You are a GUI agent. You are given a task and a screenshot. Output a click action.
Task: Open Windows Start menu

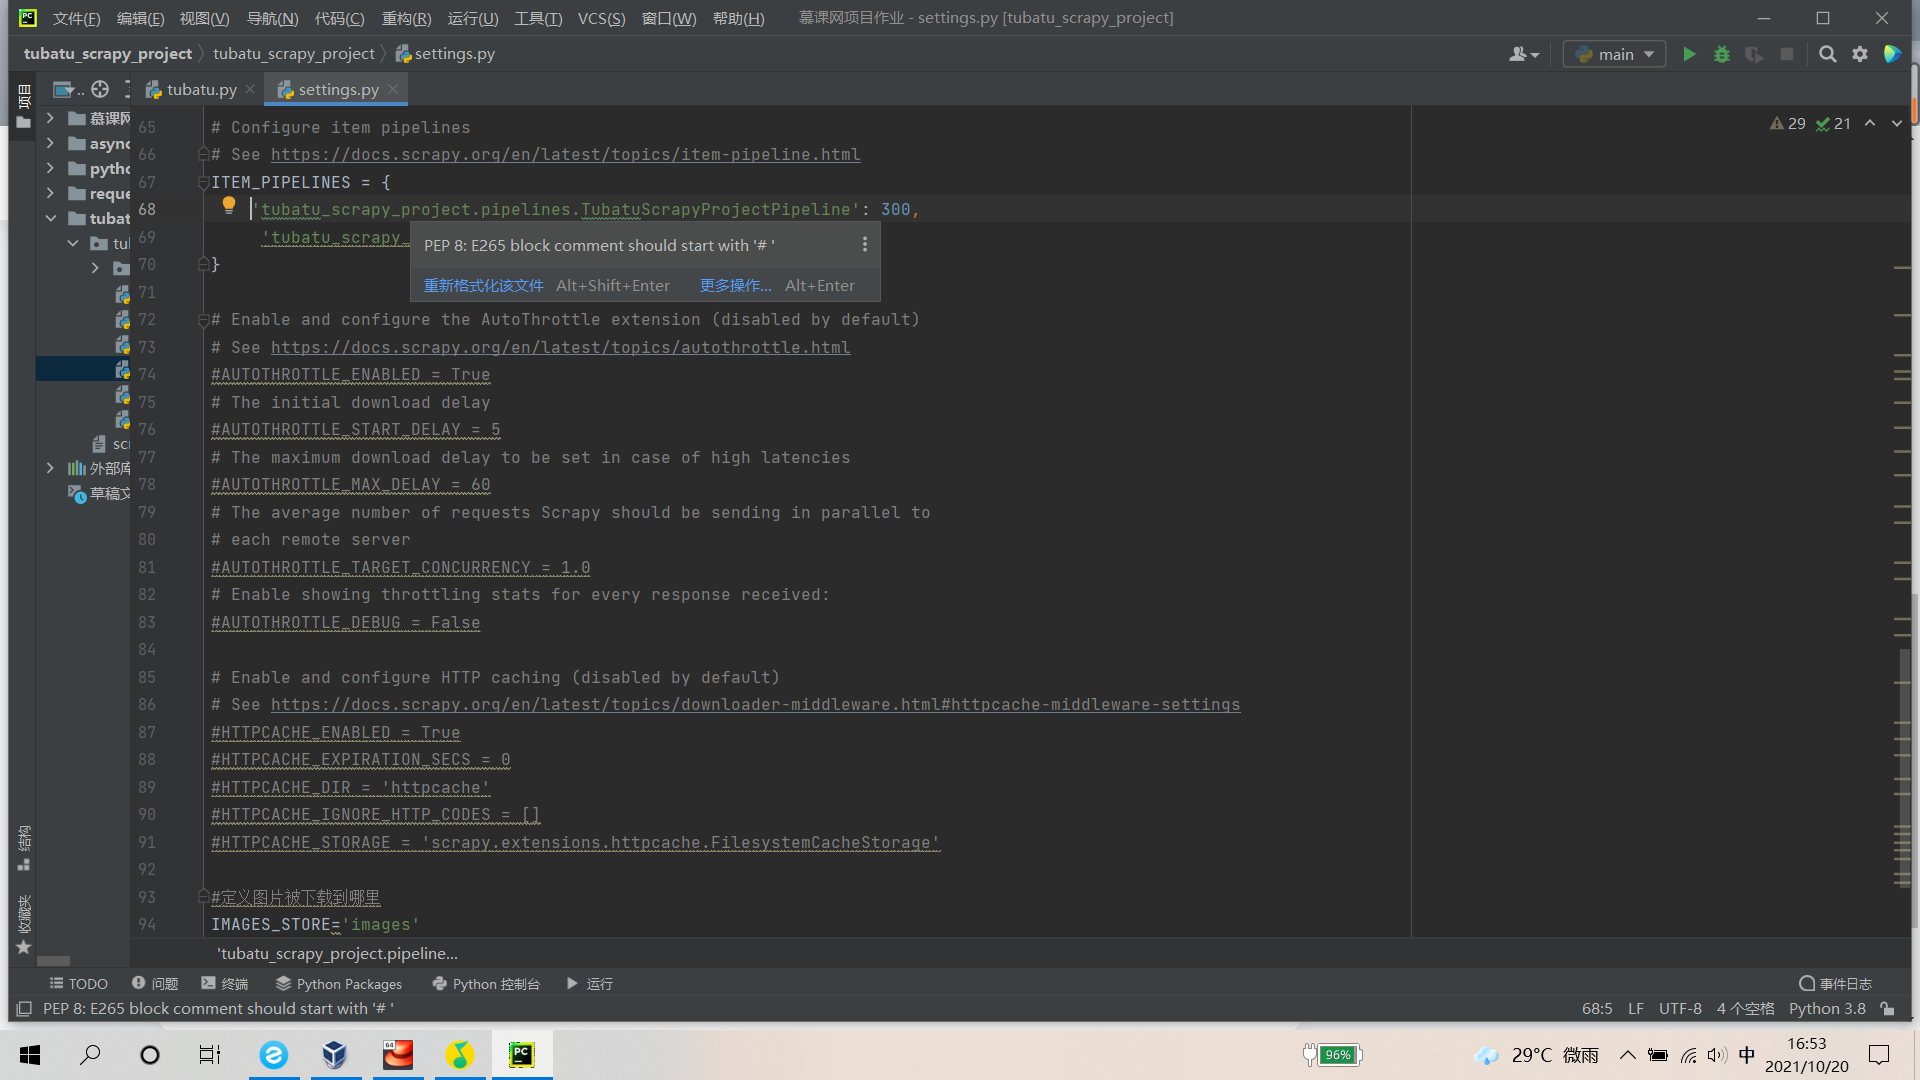point(30,1054)
